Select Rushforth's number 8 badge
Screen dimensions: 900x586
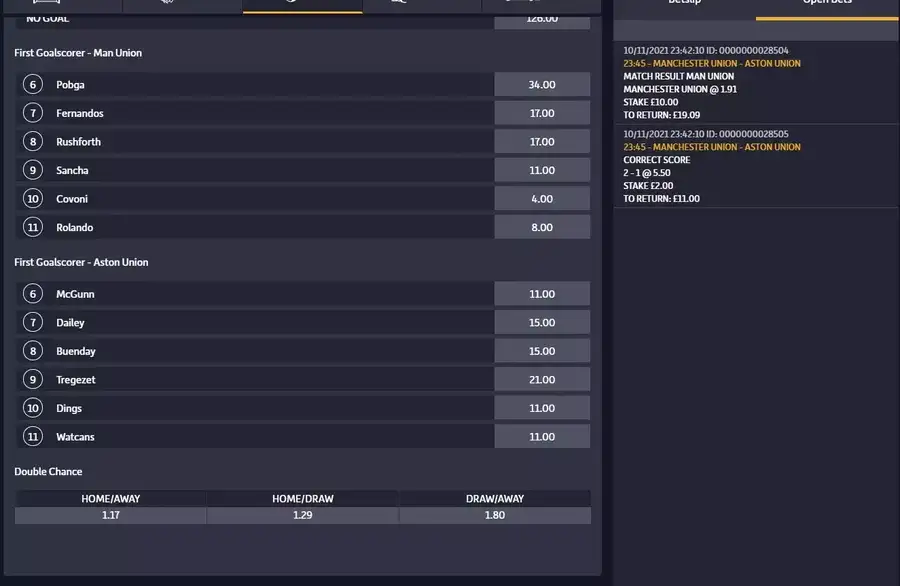click(x=33, y=142)
